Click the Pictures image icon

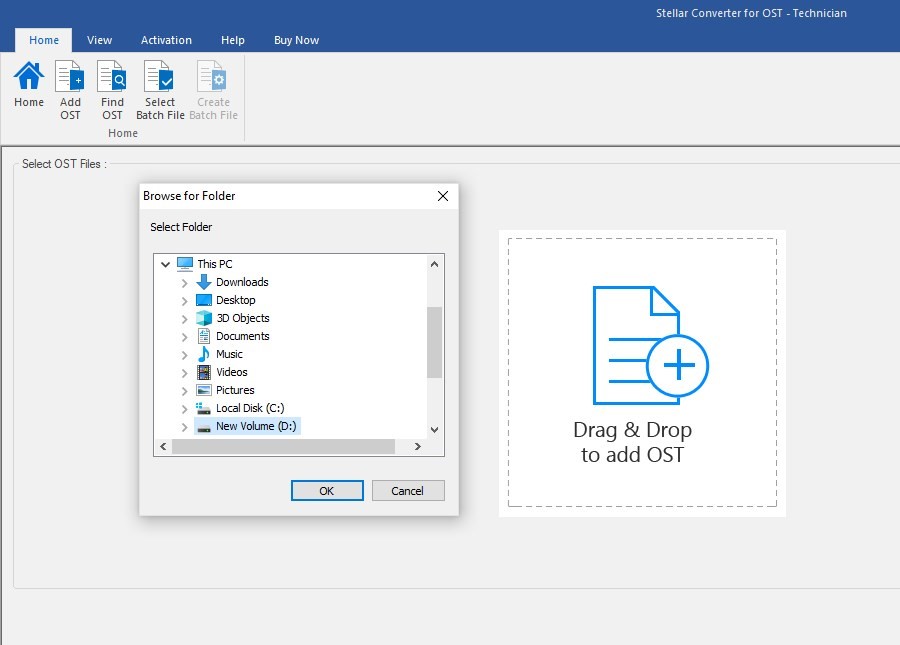click(x=204, y=390)
